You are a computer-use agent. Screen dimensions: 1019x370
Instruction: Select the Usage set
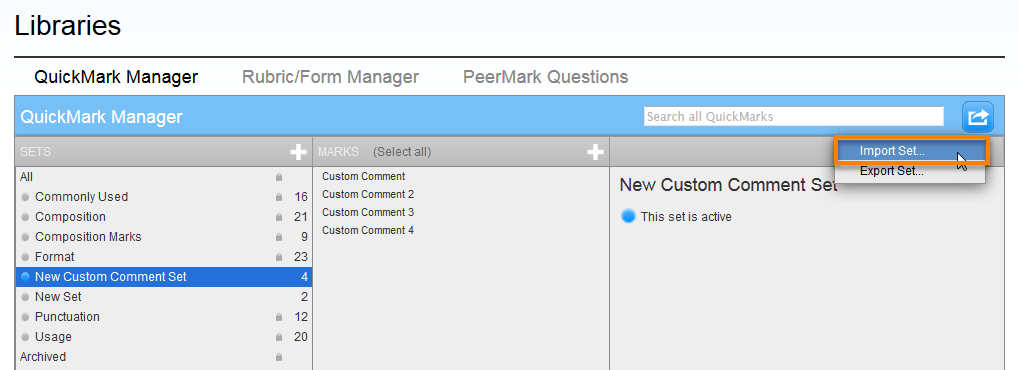point(164,337)
